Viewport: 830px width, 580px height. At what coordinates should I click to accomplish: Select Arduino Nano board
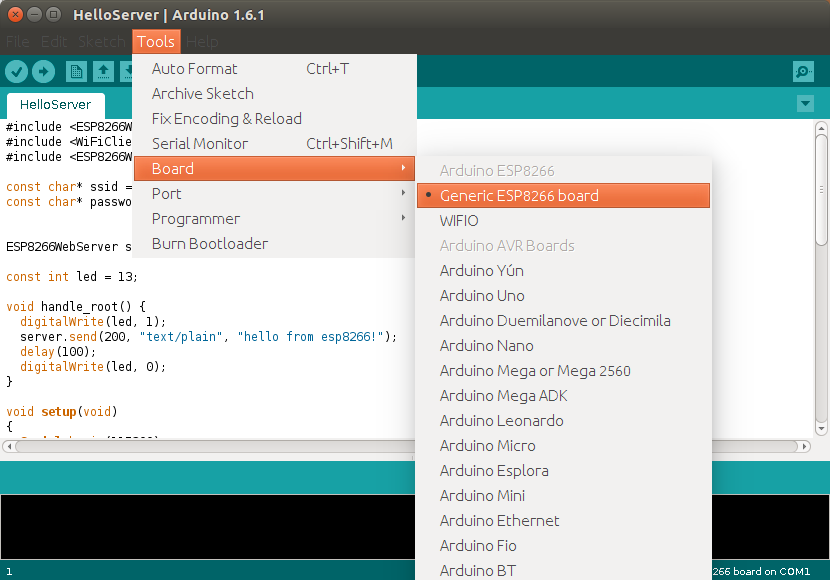click(x=563, y=346)
